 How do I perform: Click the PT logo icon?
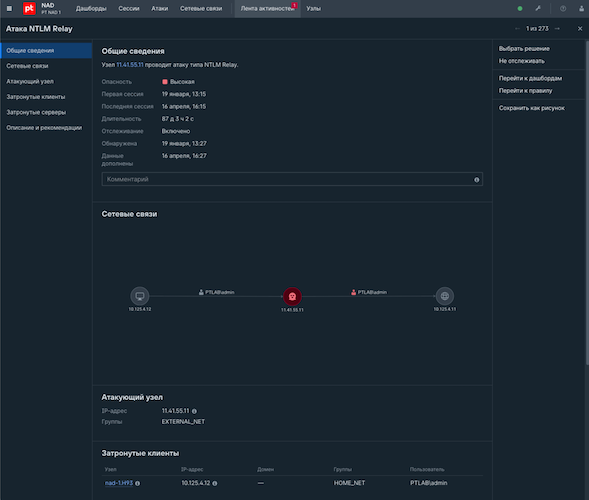point(29,8)
